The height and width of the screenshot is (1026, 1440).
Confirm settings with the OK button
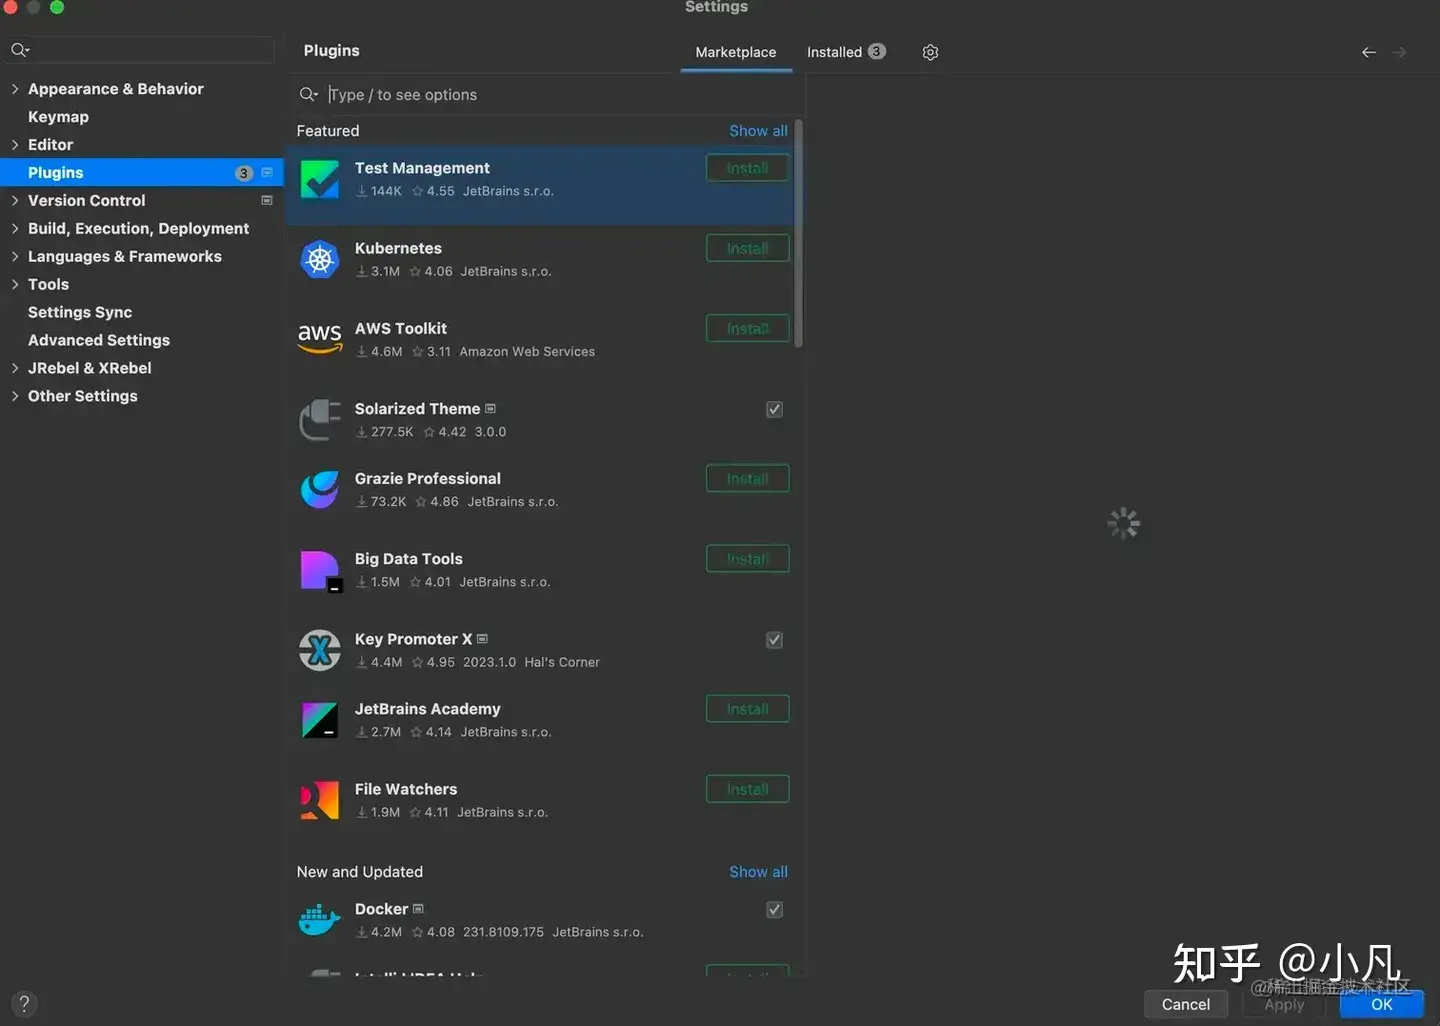point(1382,1004)
